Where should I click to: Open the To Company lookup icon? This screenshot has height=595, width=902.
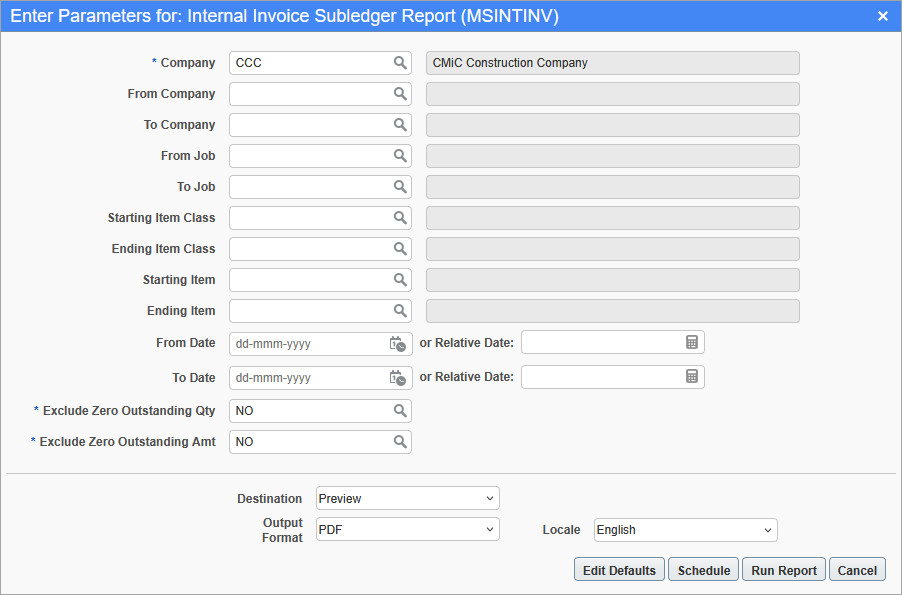pyautogui.click(x=401, y=124)
